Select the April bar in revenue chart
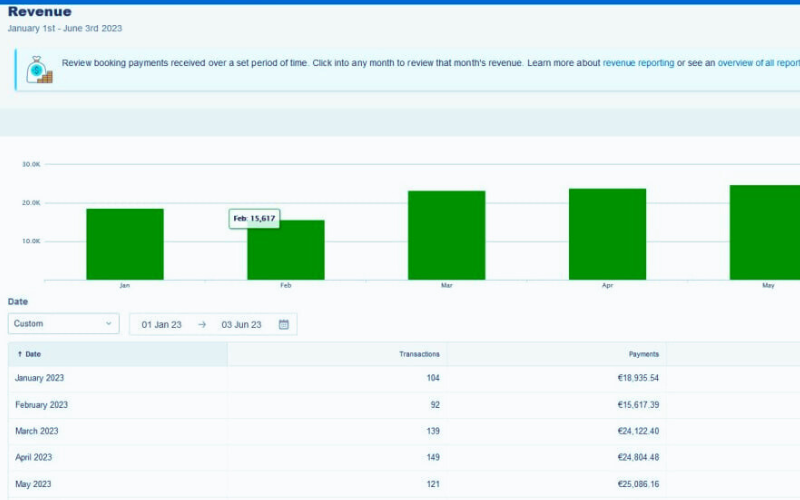The width and height of the screenshot is (800, 500). tap(607, 234)
